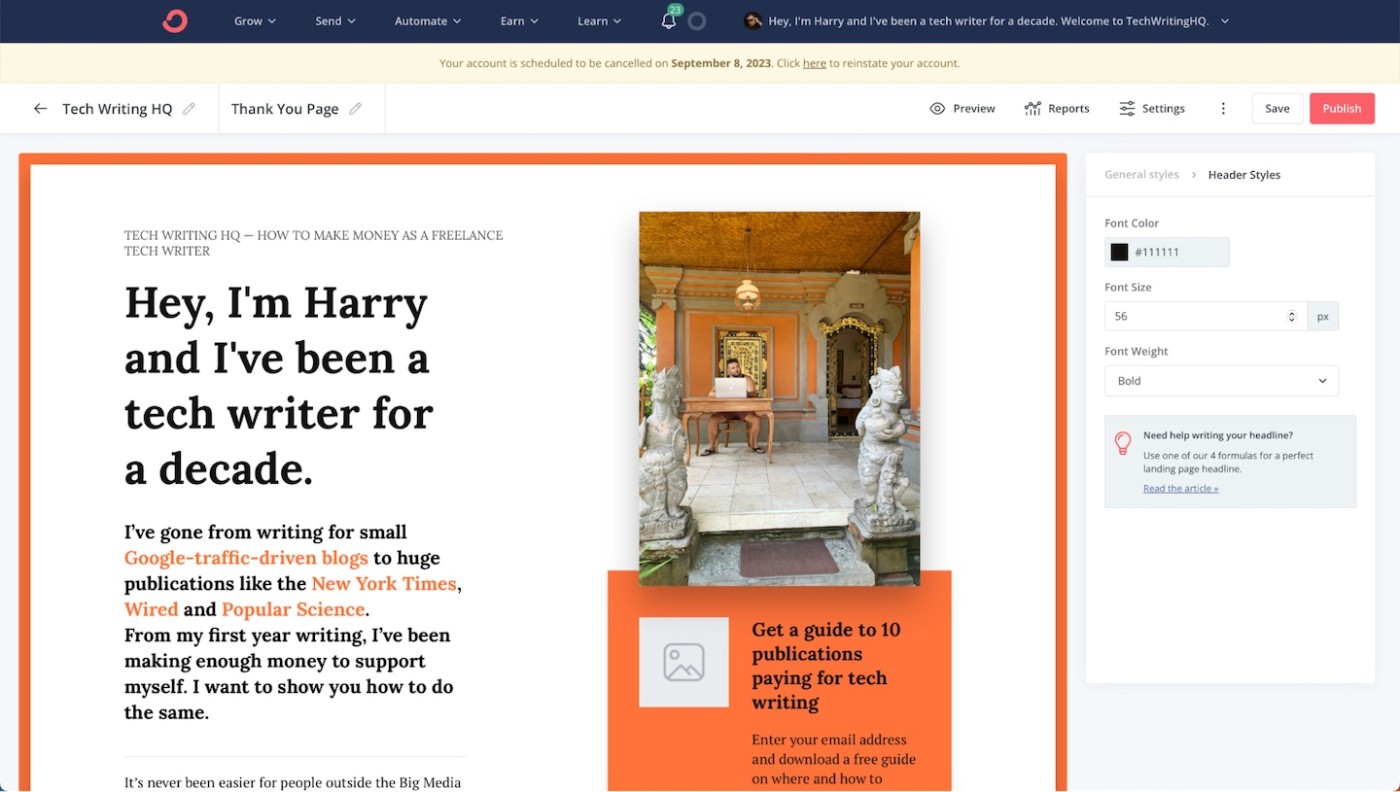Open the Learn menu

(599, 21)
